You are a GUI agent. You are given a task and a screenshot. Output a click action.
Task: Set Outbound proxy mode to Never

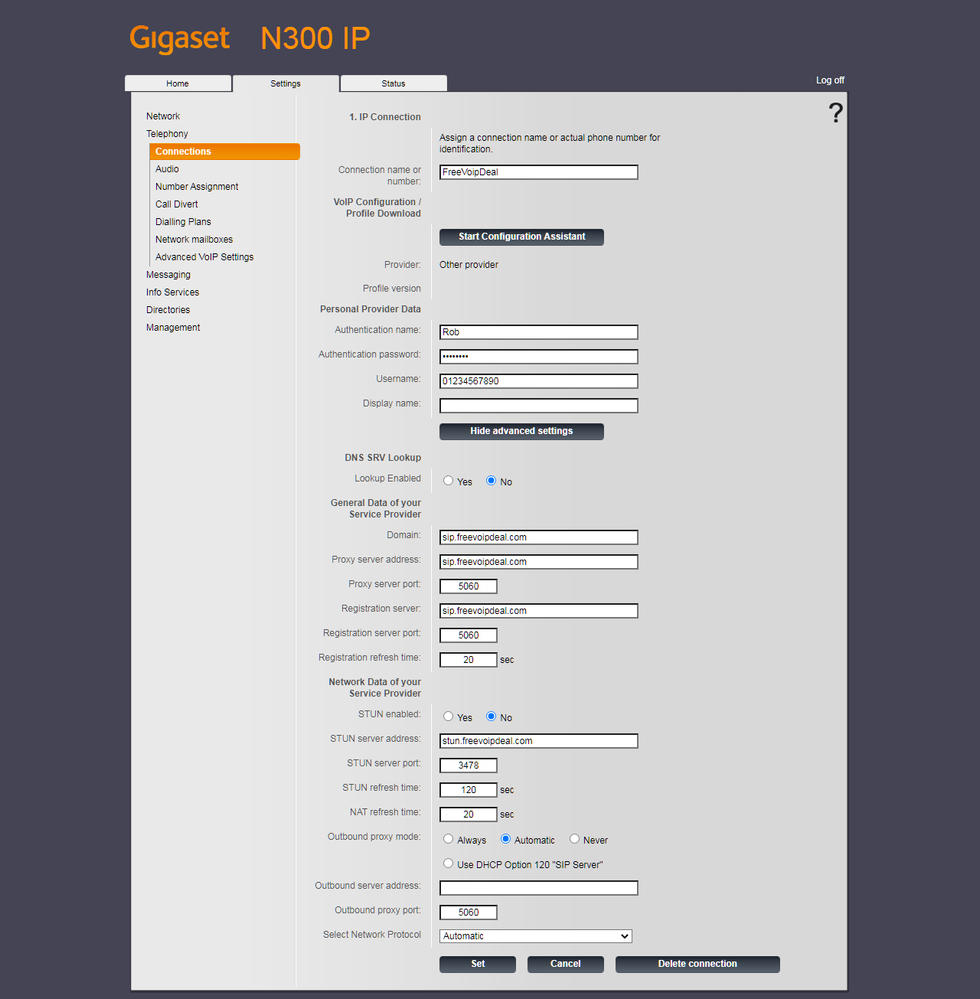coord(574,840)
